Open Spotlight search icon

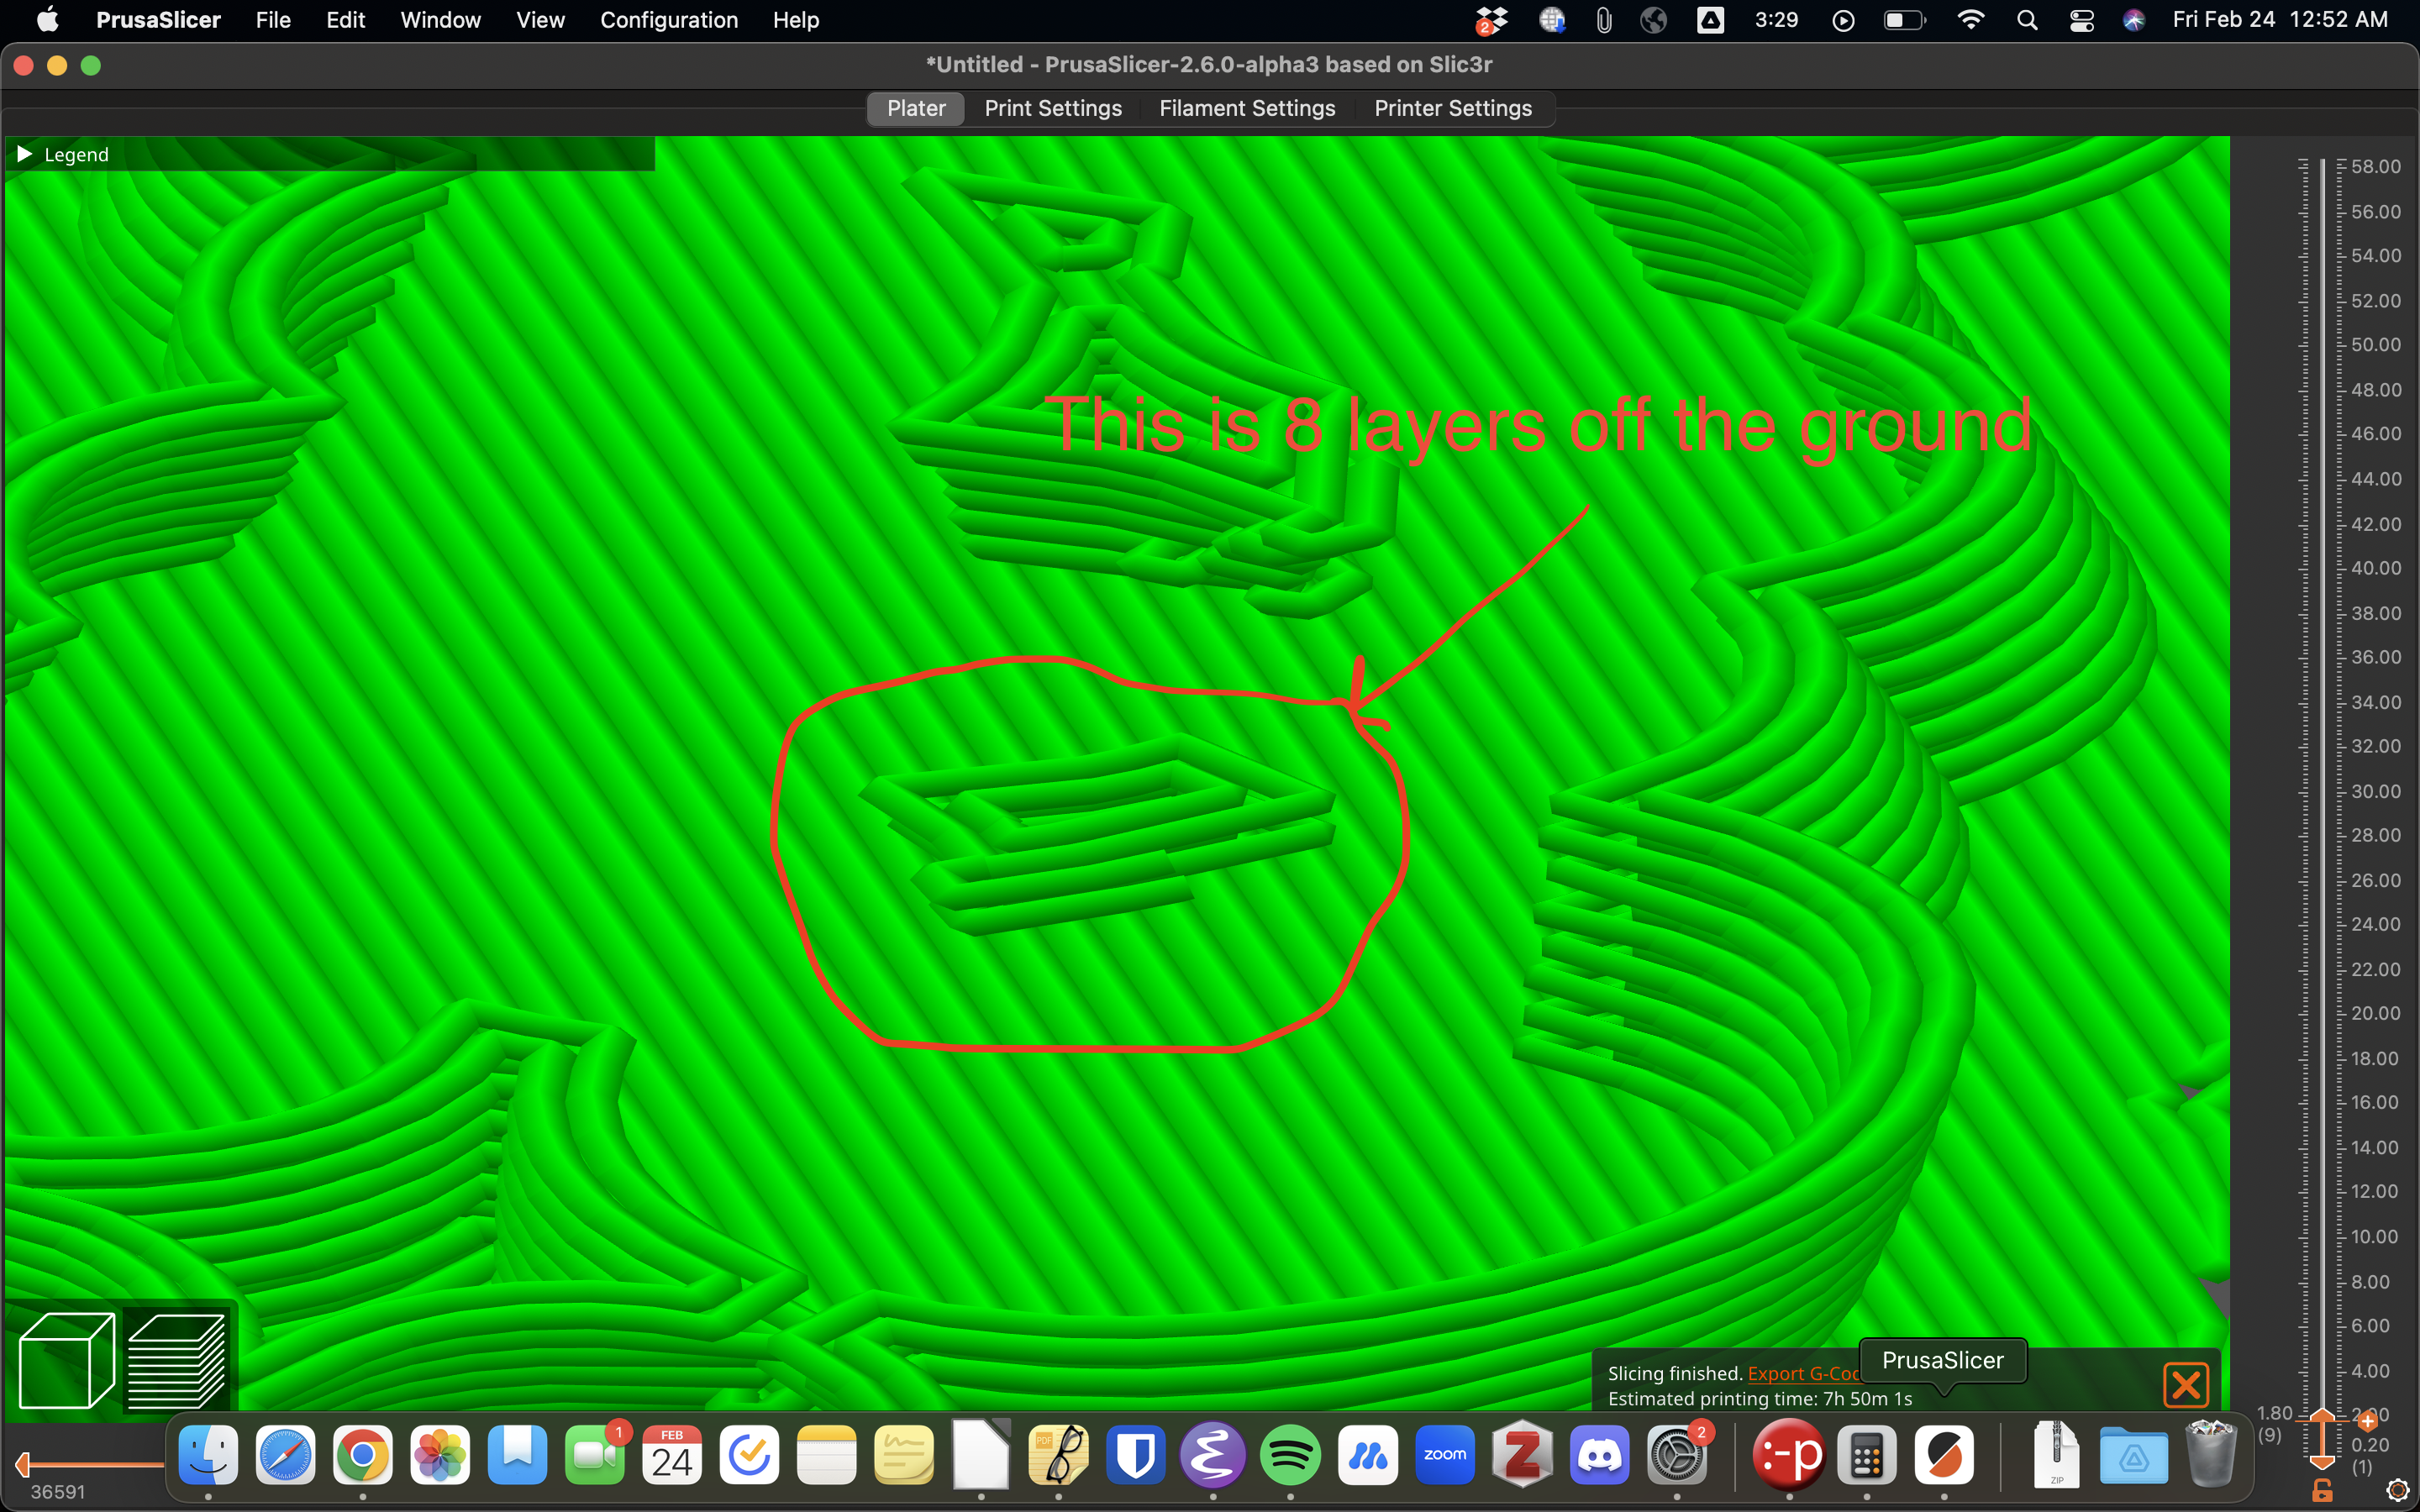point(2027,20)
